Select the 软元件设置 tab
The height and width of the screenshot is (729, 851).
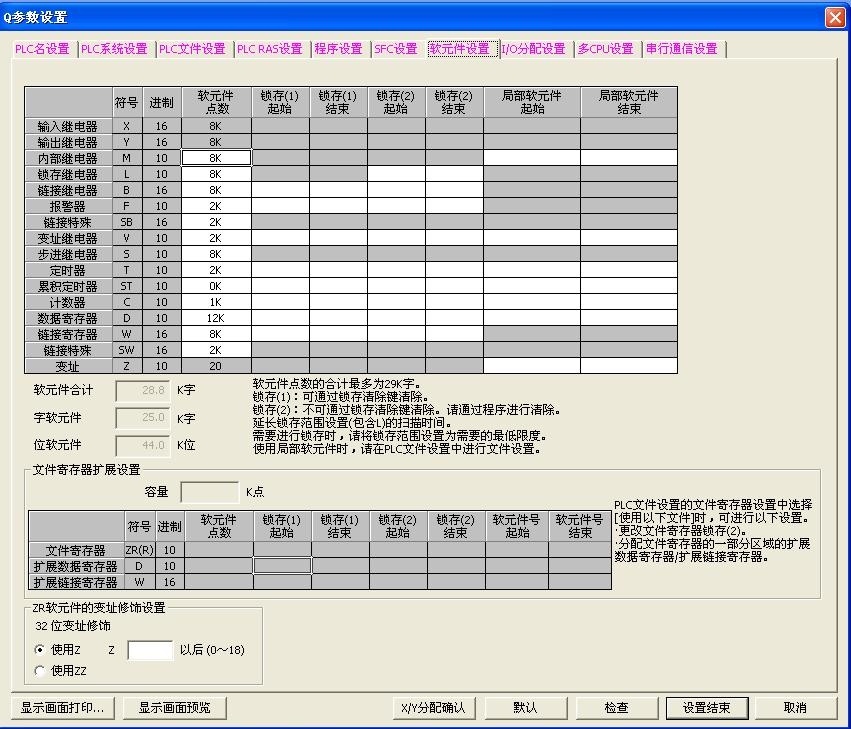(460, 49)
